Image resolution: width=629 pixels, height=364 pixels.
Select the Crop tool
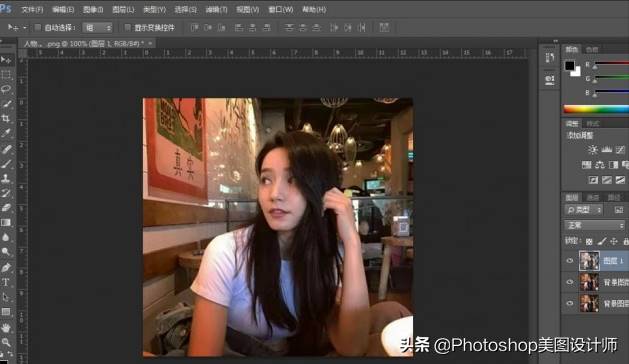[6, 118]
